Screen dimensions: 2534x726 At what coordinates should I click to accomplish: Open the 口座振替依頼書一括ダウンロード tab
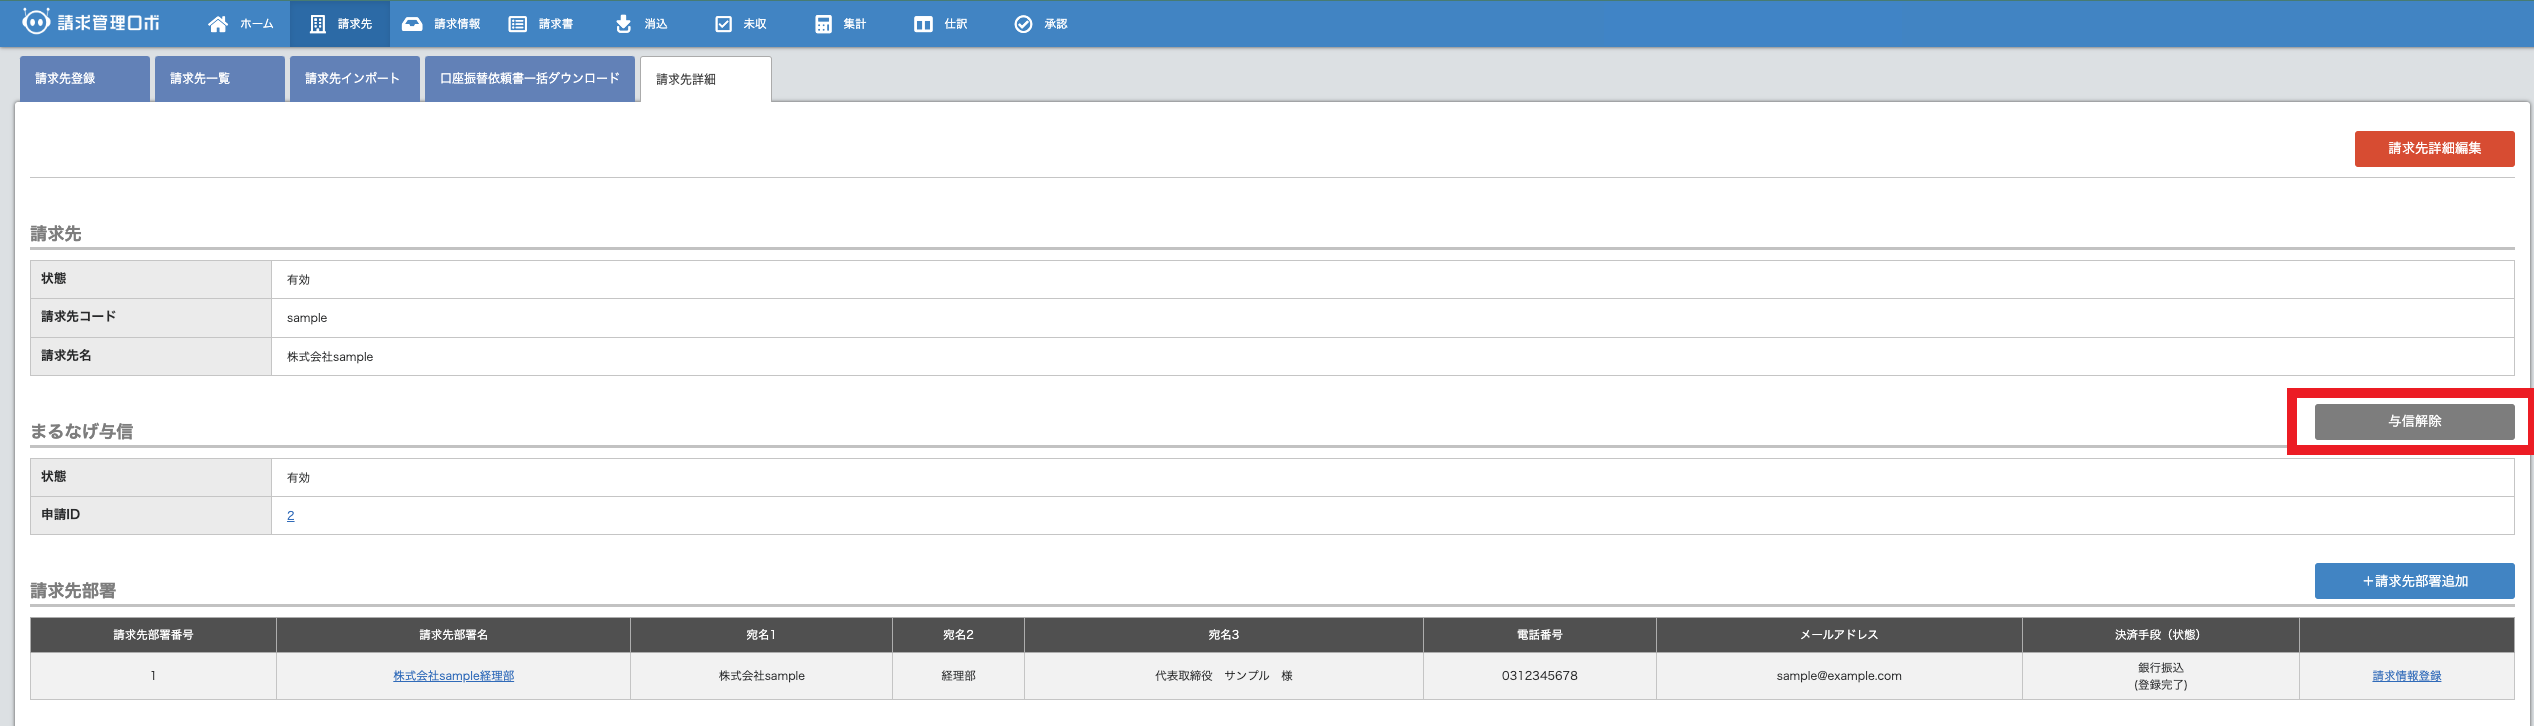pyautogui.click(x=530, y=79)
